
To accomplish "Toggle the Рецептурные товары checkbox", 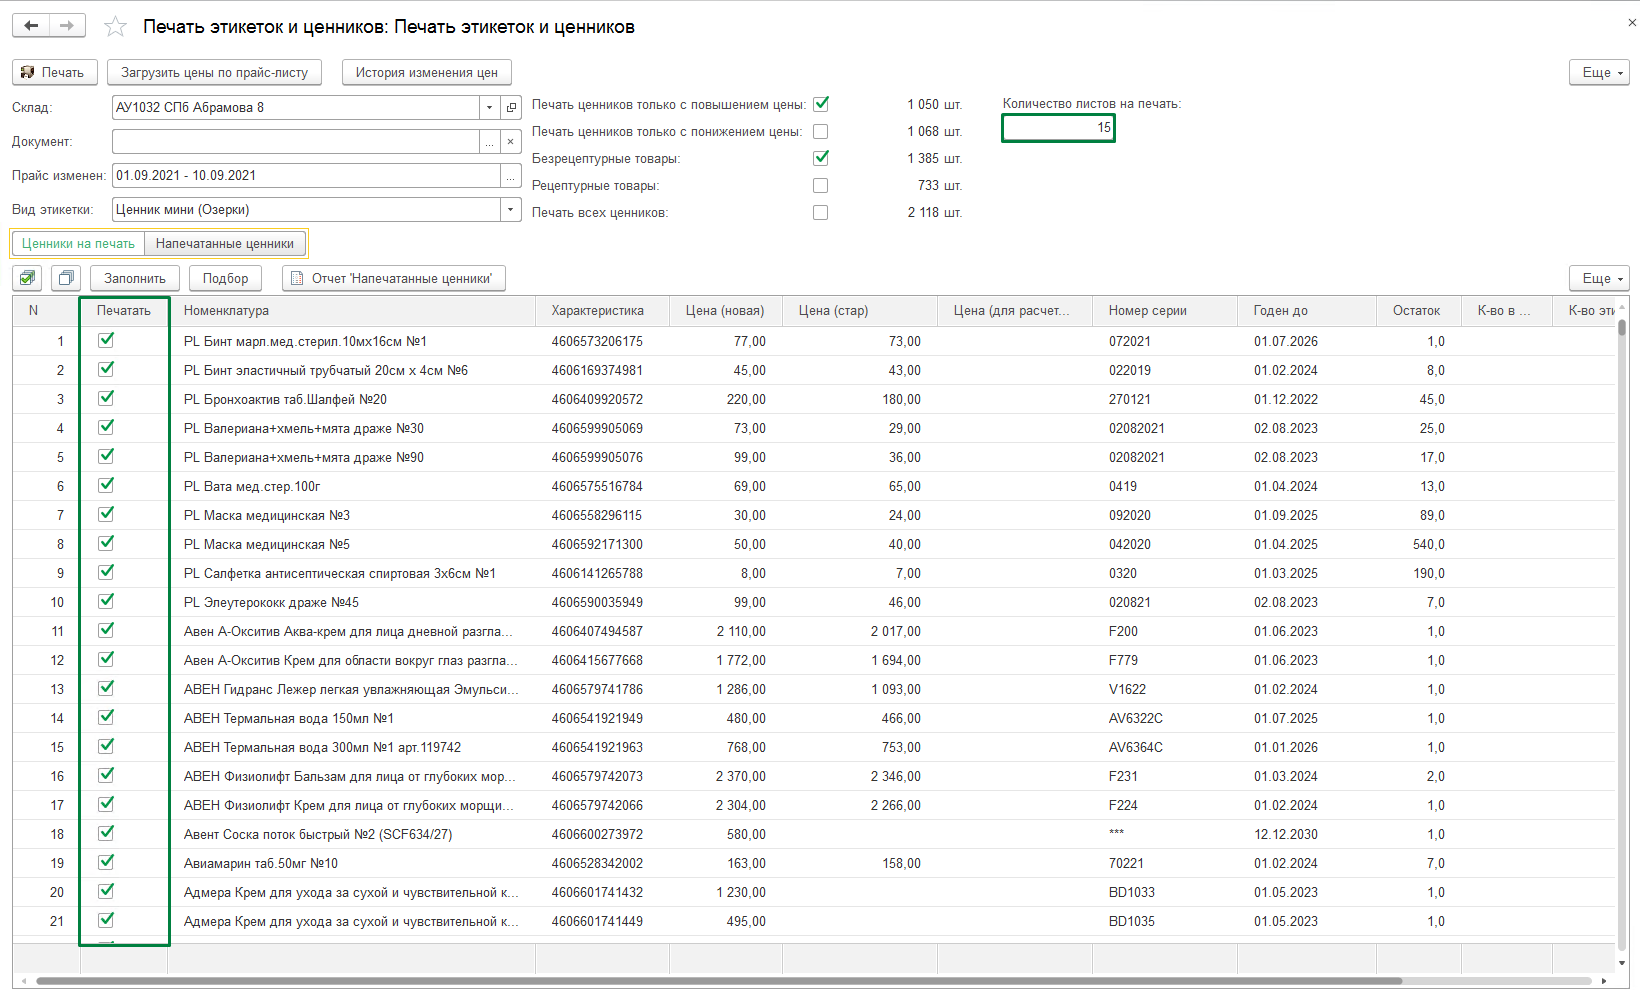I will tap(820, 185).
